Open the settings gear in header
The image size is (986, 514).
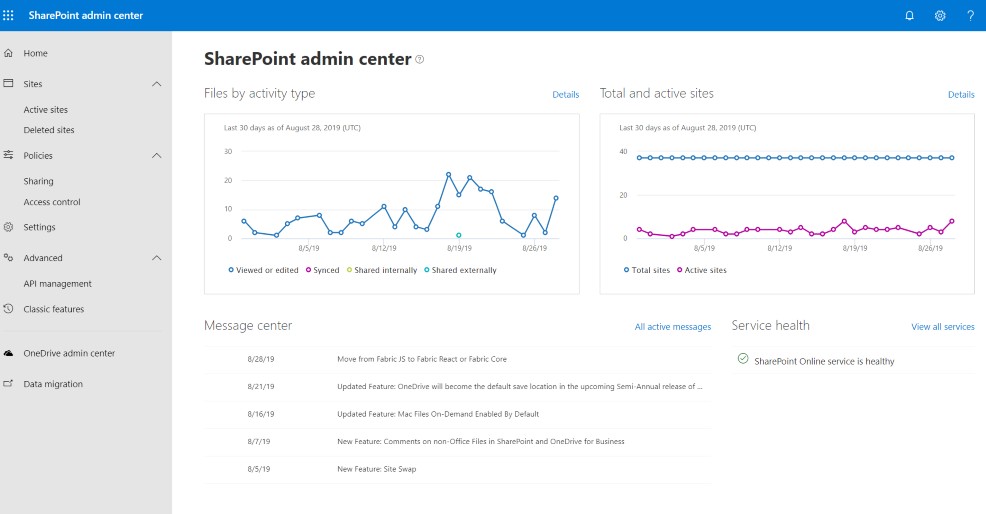[x=940, y=16]
